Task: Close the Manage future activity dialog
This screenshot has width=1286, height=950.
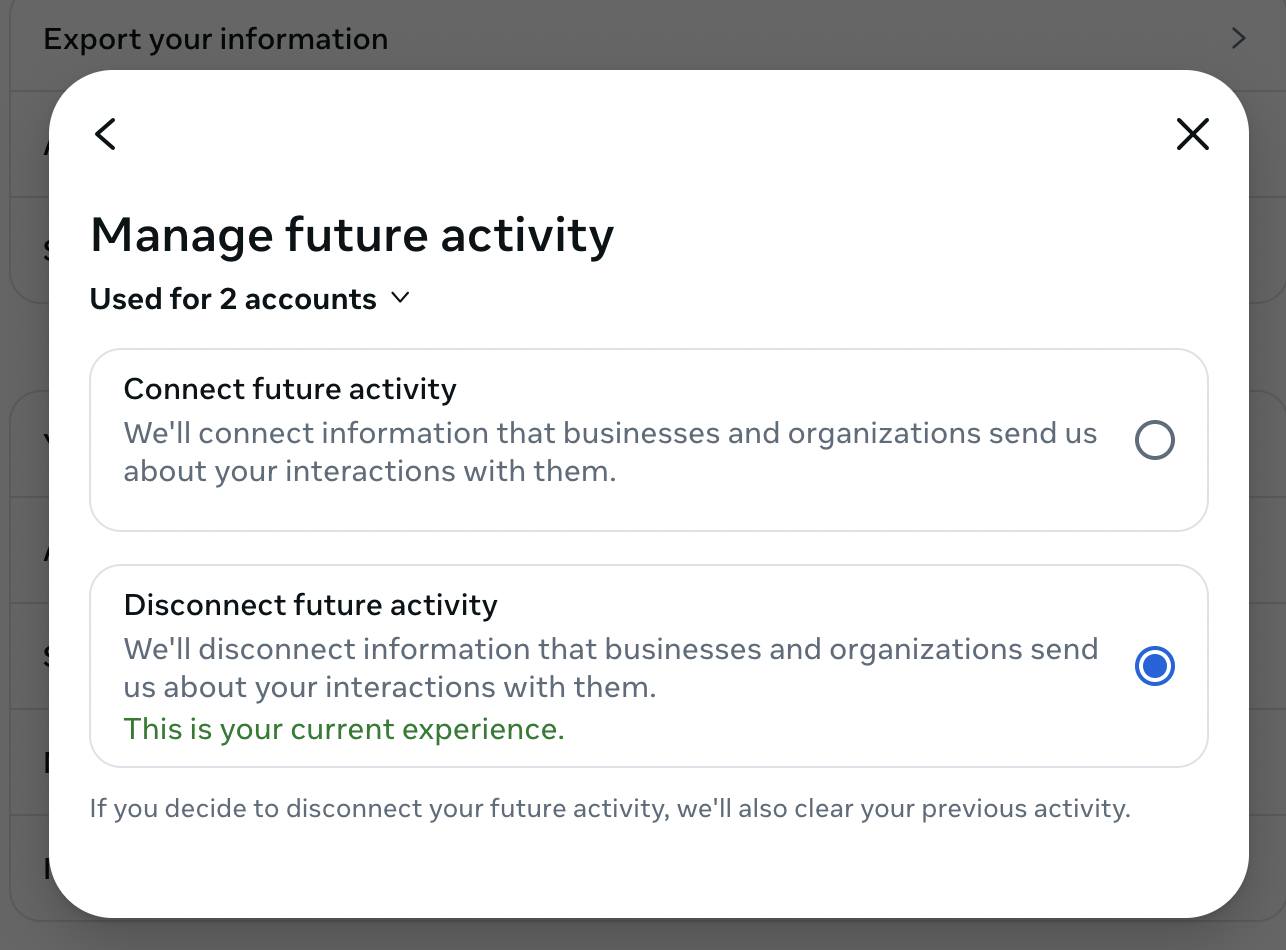Action: click(1192, 134)
